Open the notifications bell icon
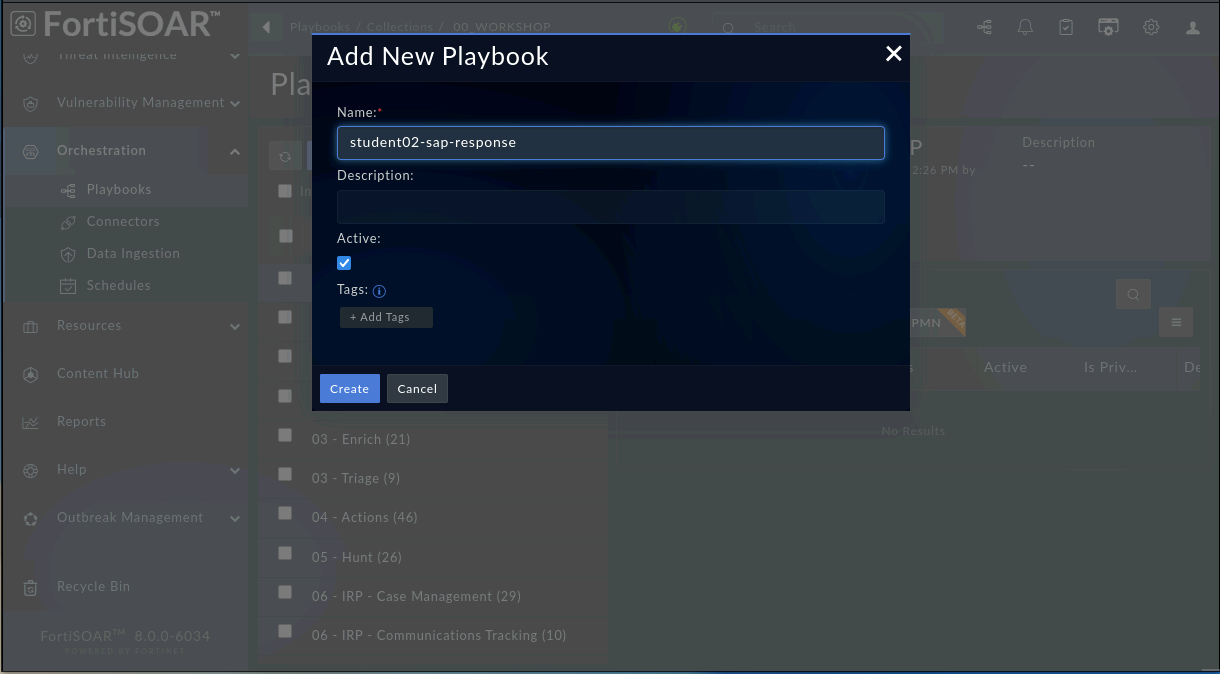The height and width of the screenshot is (674, 1220). click(x=1025, y=28)
